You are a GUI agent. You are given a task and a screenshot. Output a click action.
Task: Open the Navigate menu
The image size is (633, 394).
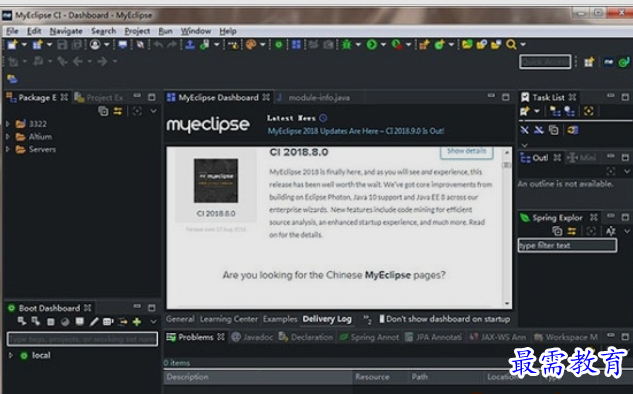[x=66, y=31]
